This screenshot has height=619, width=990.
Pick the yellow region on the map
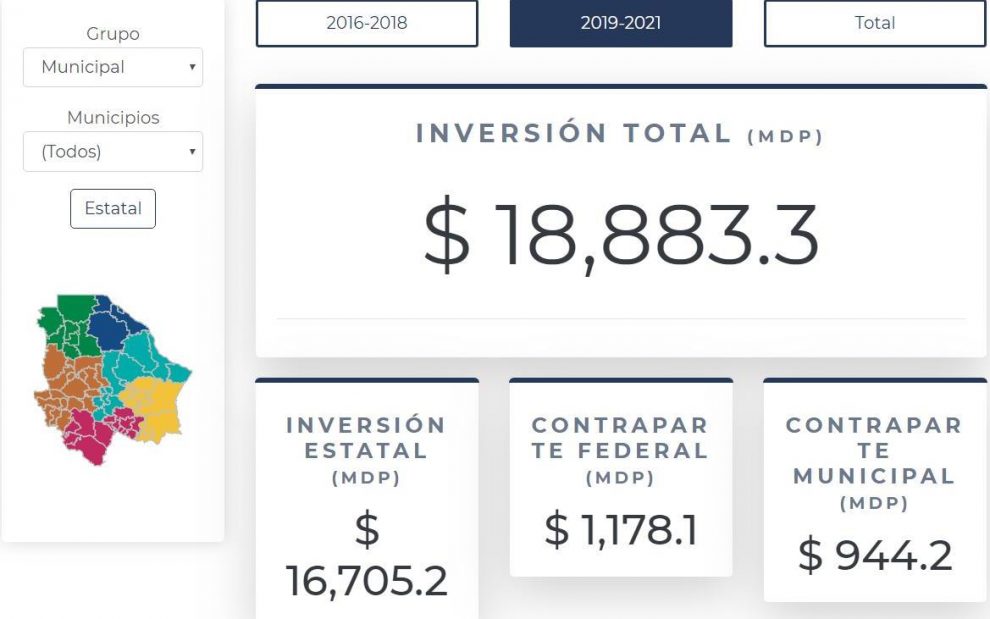156,406
